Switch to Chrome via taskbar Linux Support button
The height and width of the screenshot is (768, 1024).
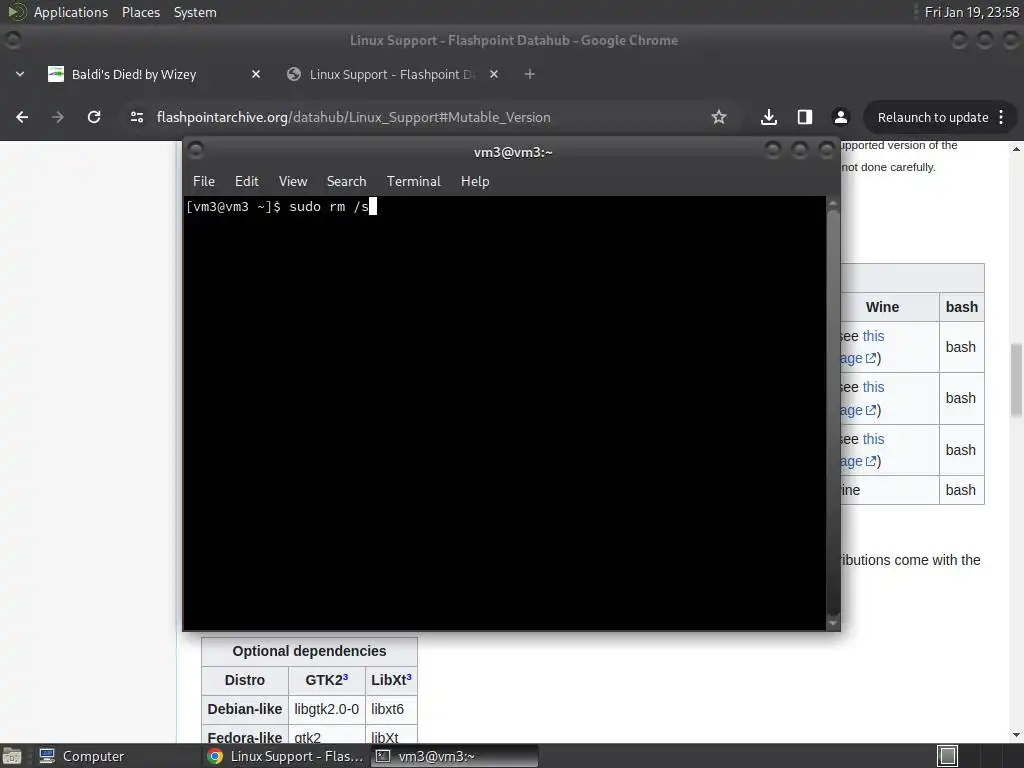(285, 756)
